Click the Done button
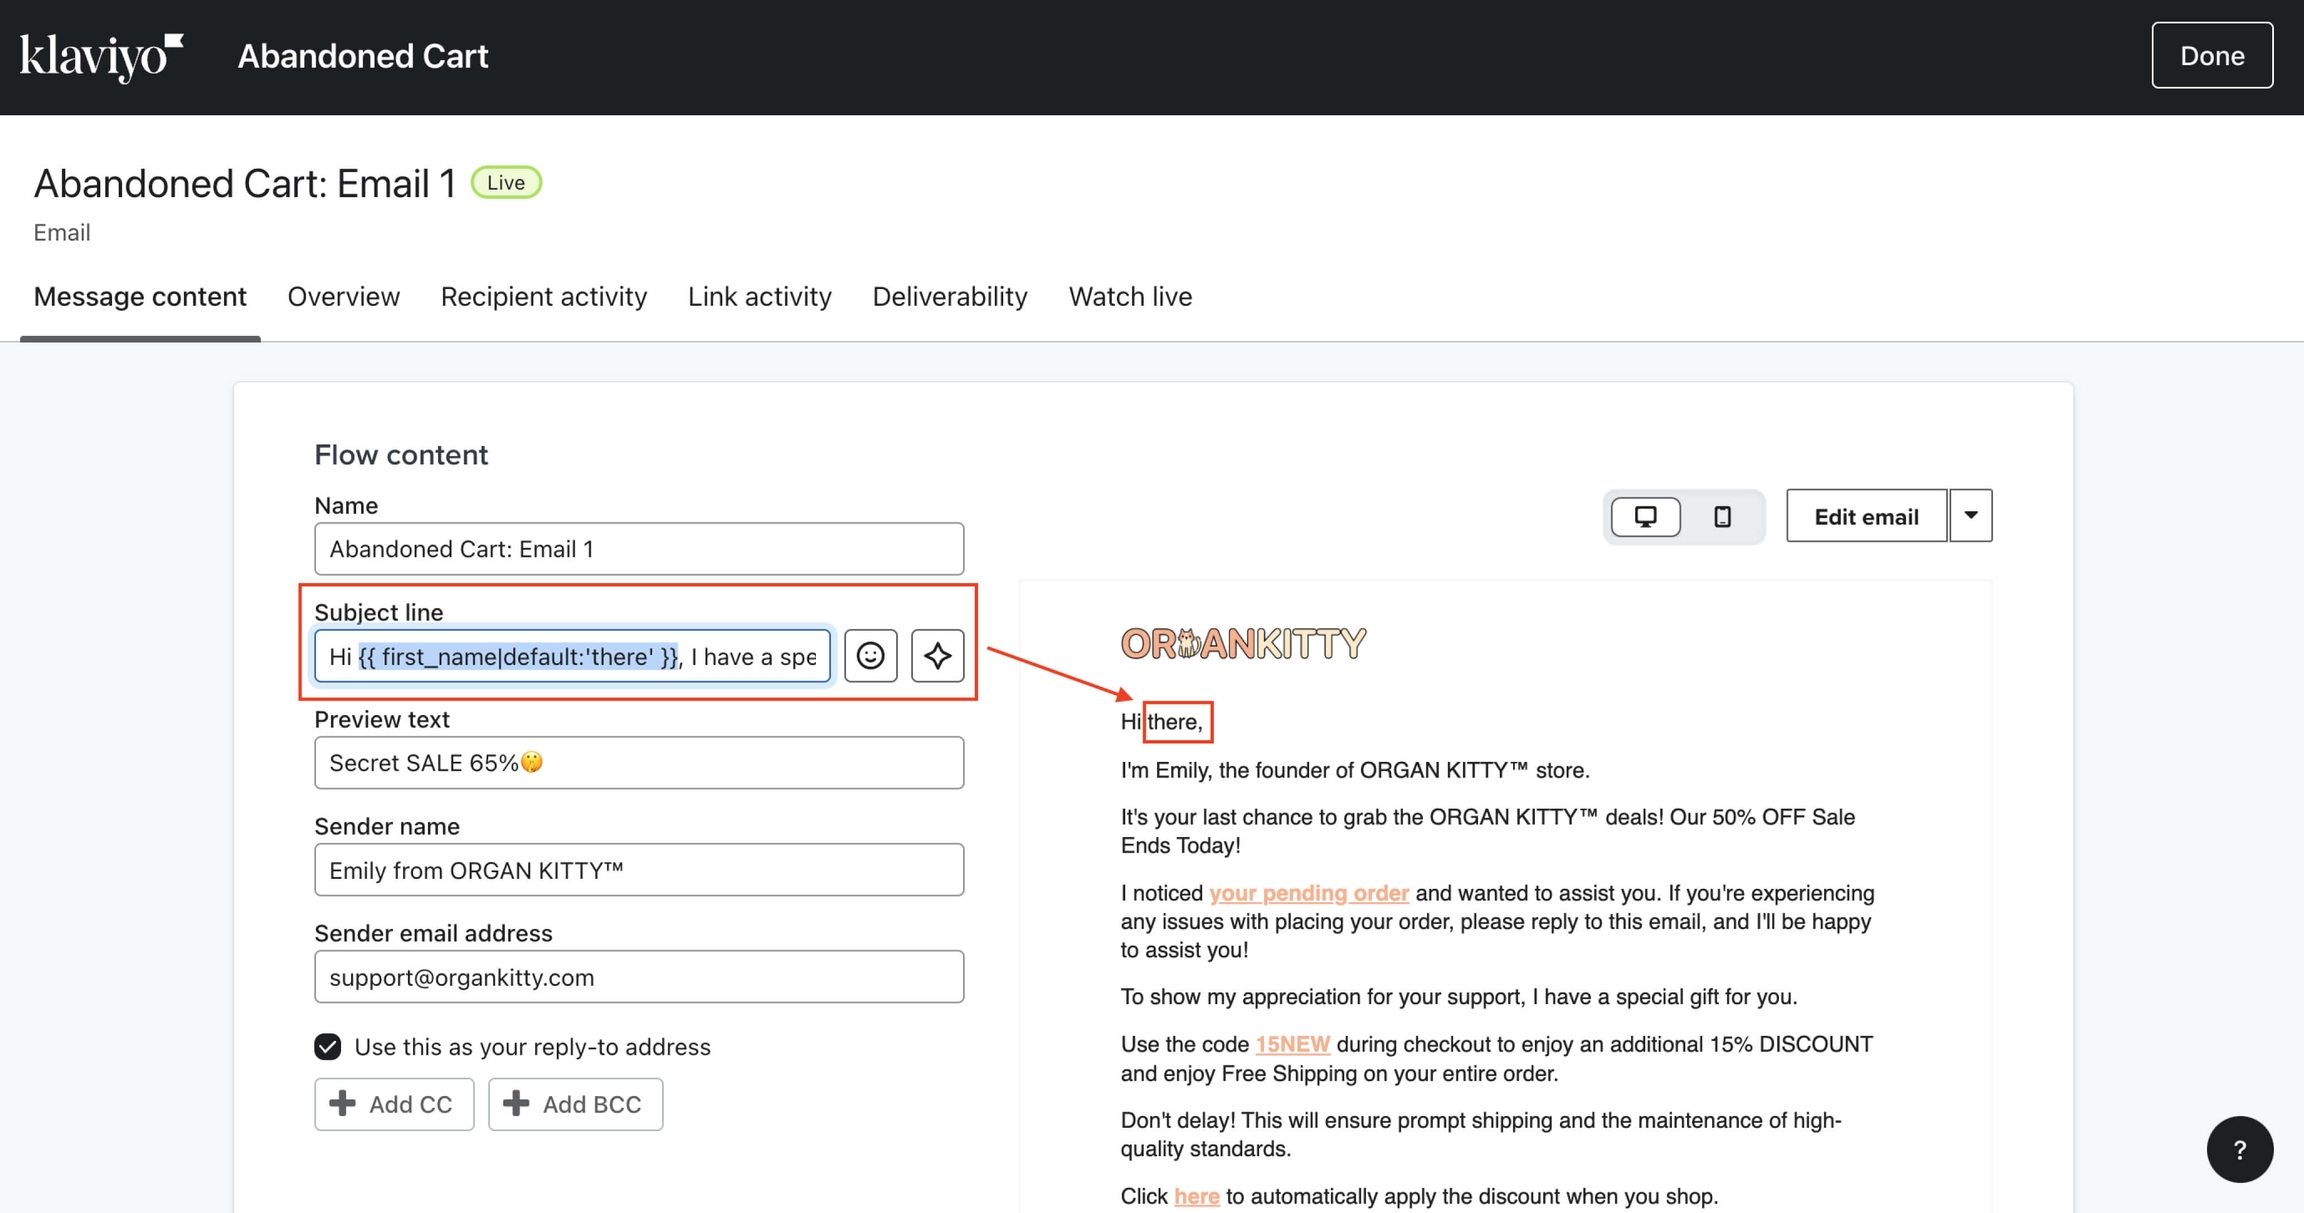The image size is (2304, 1213). pos(2212,55)
